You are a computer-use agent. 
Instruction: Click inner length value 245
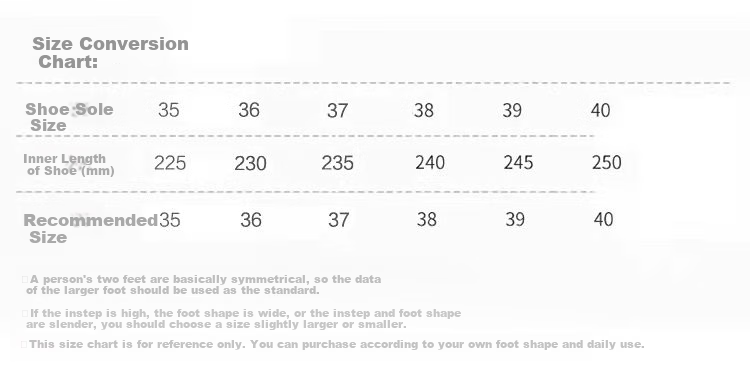518,163
